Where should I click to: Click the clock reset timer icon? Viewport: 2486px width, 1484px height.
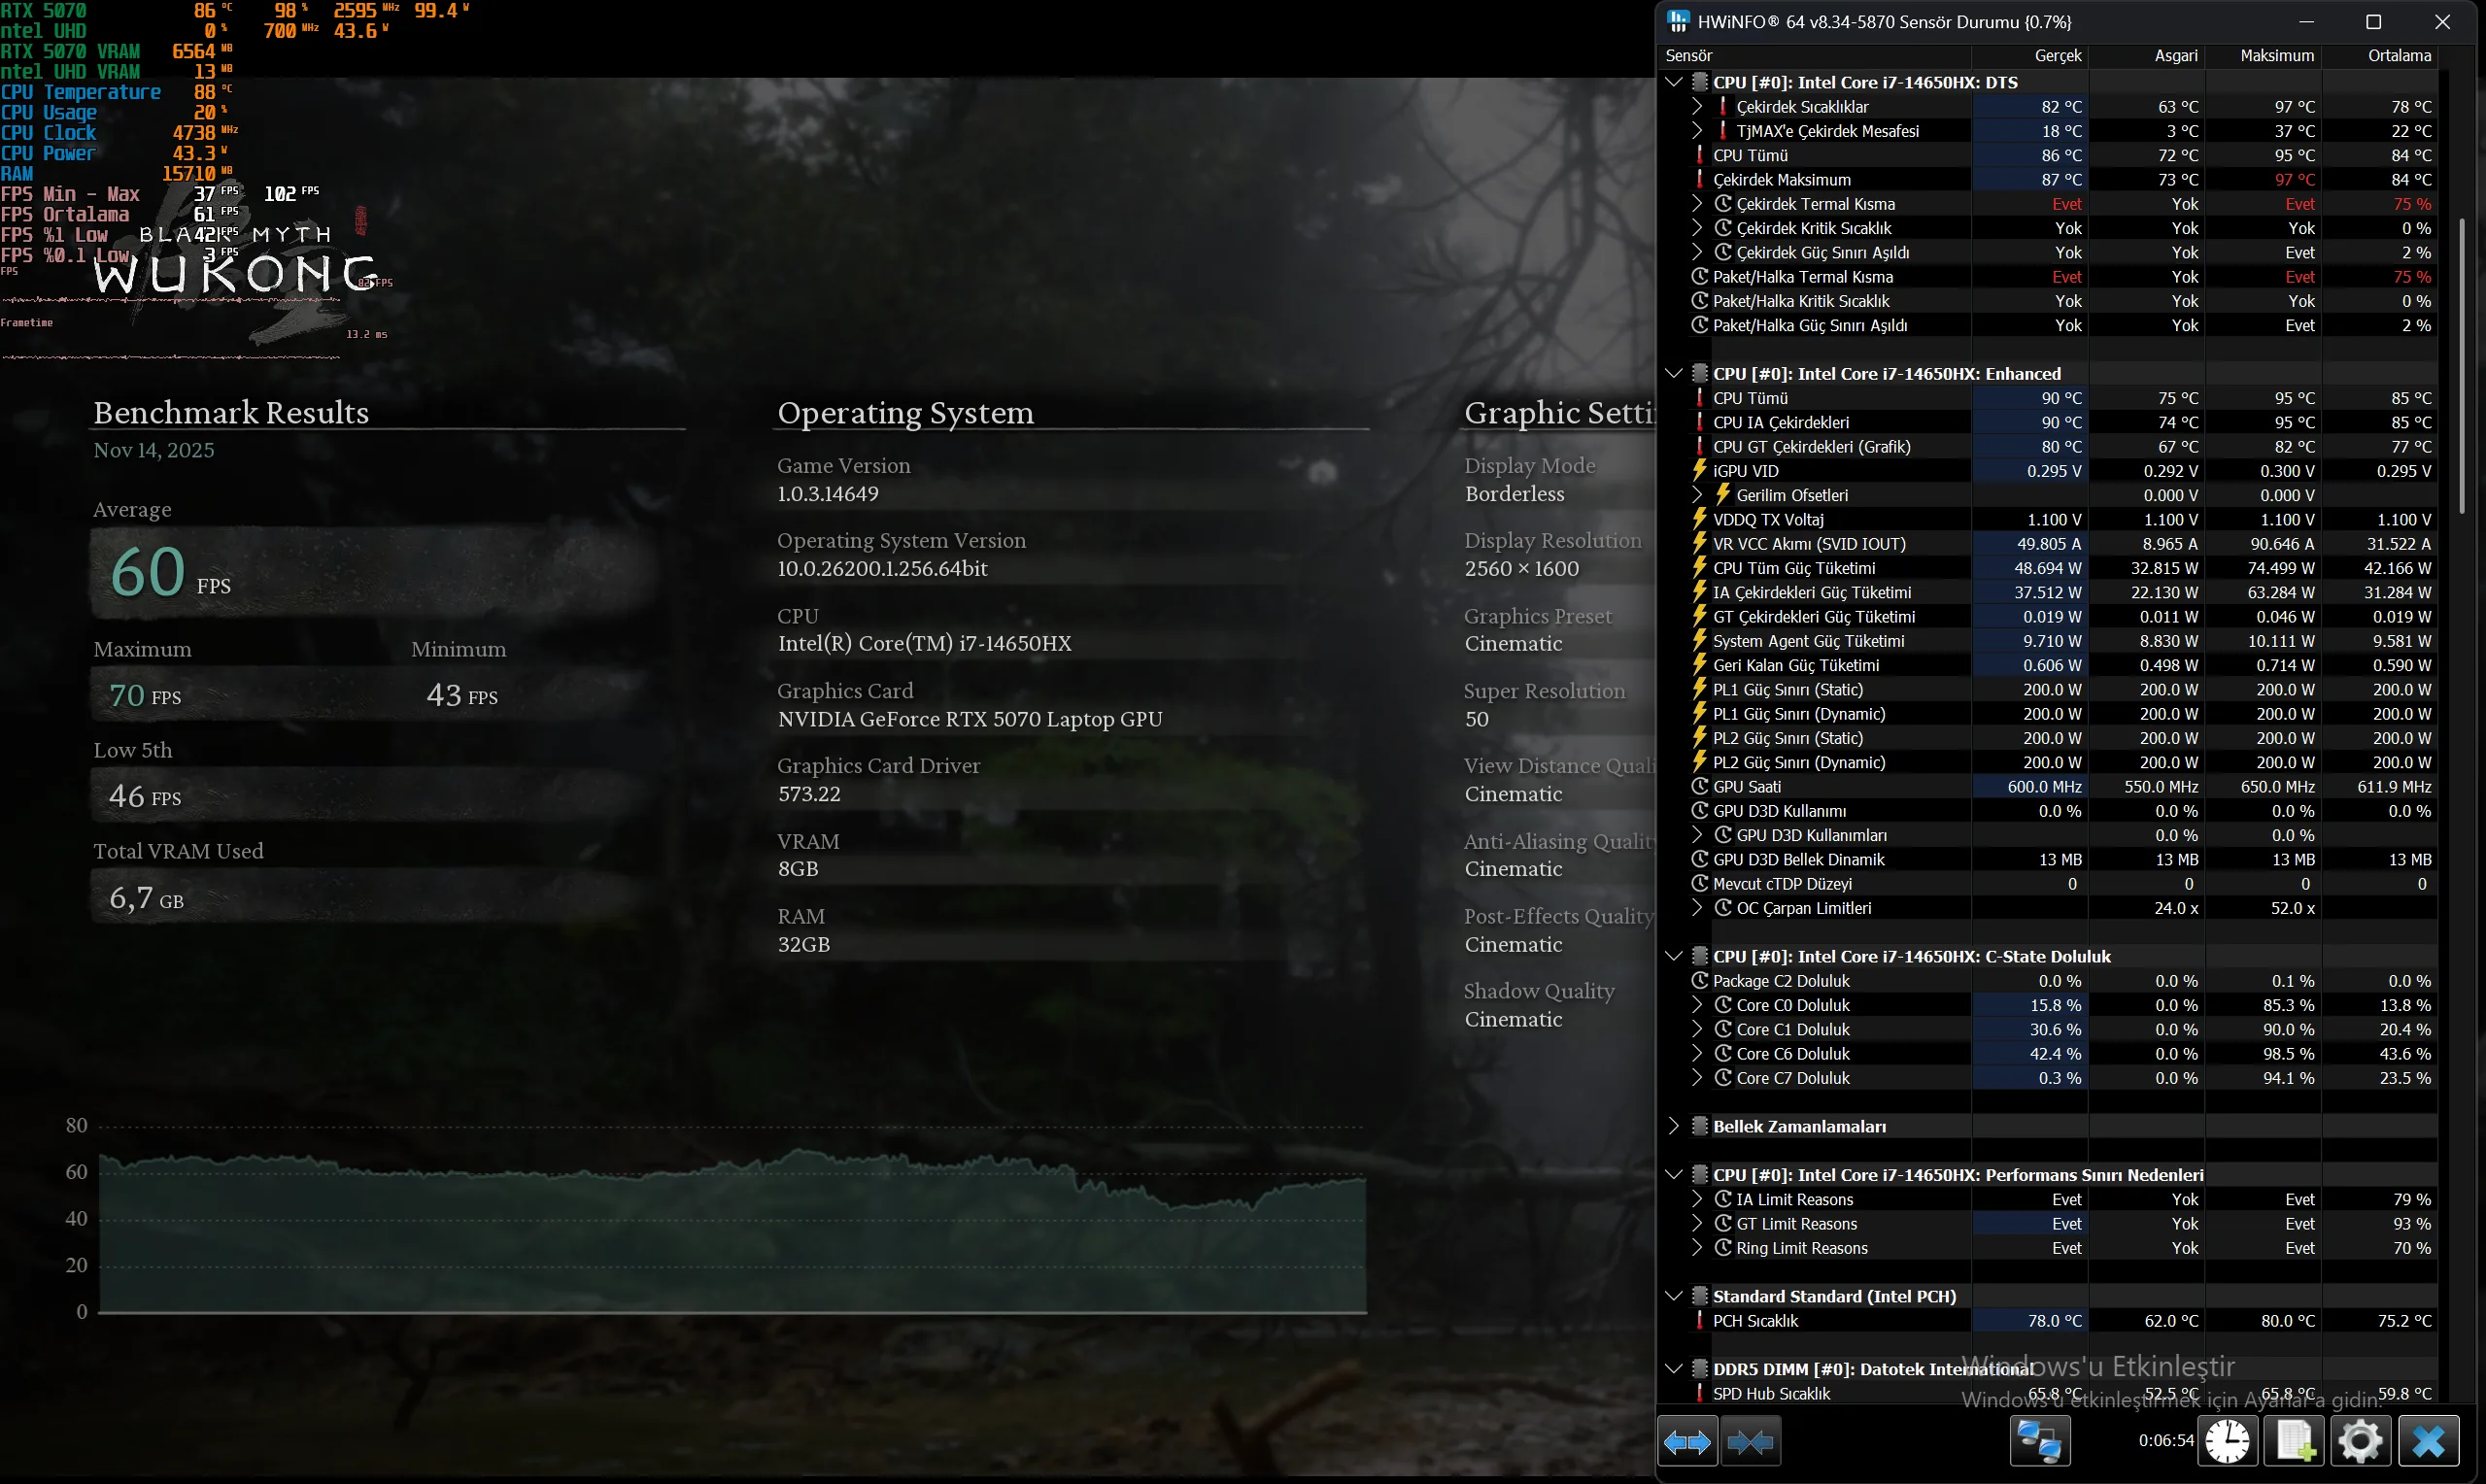[2228, 1442]
